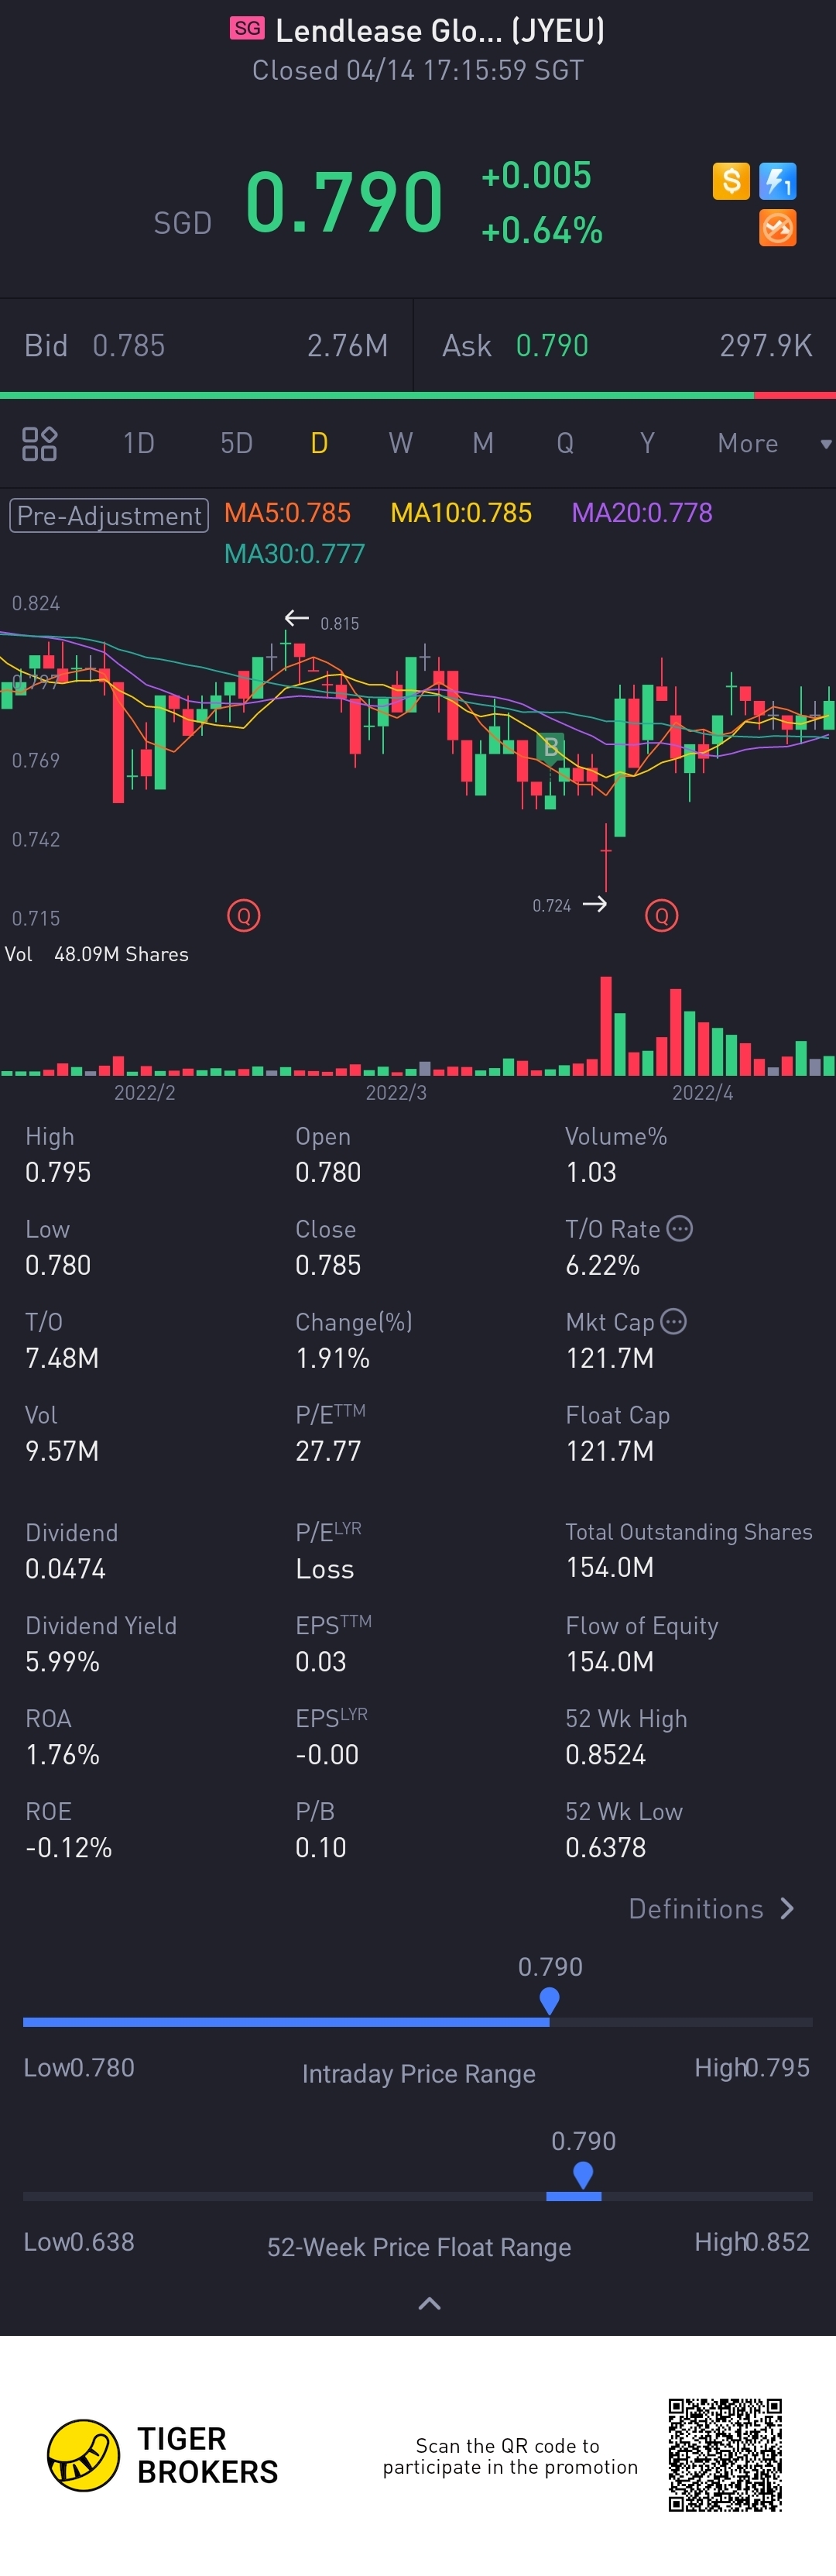Tap the 0.724 low annotation on chart

(x=552, y=905)
